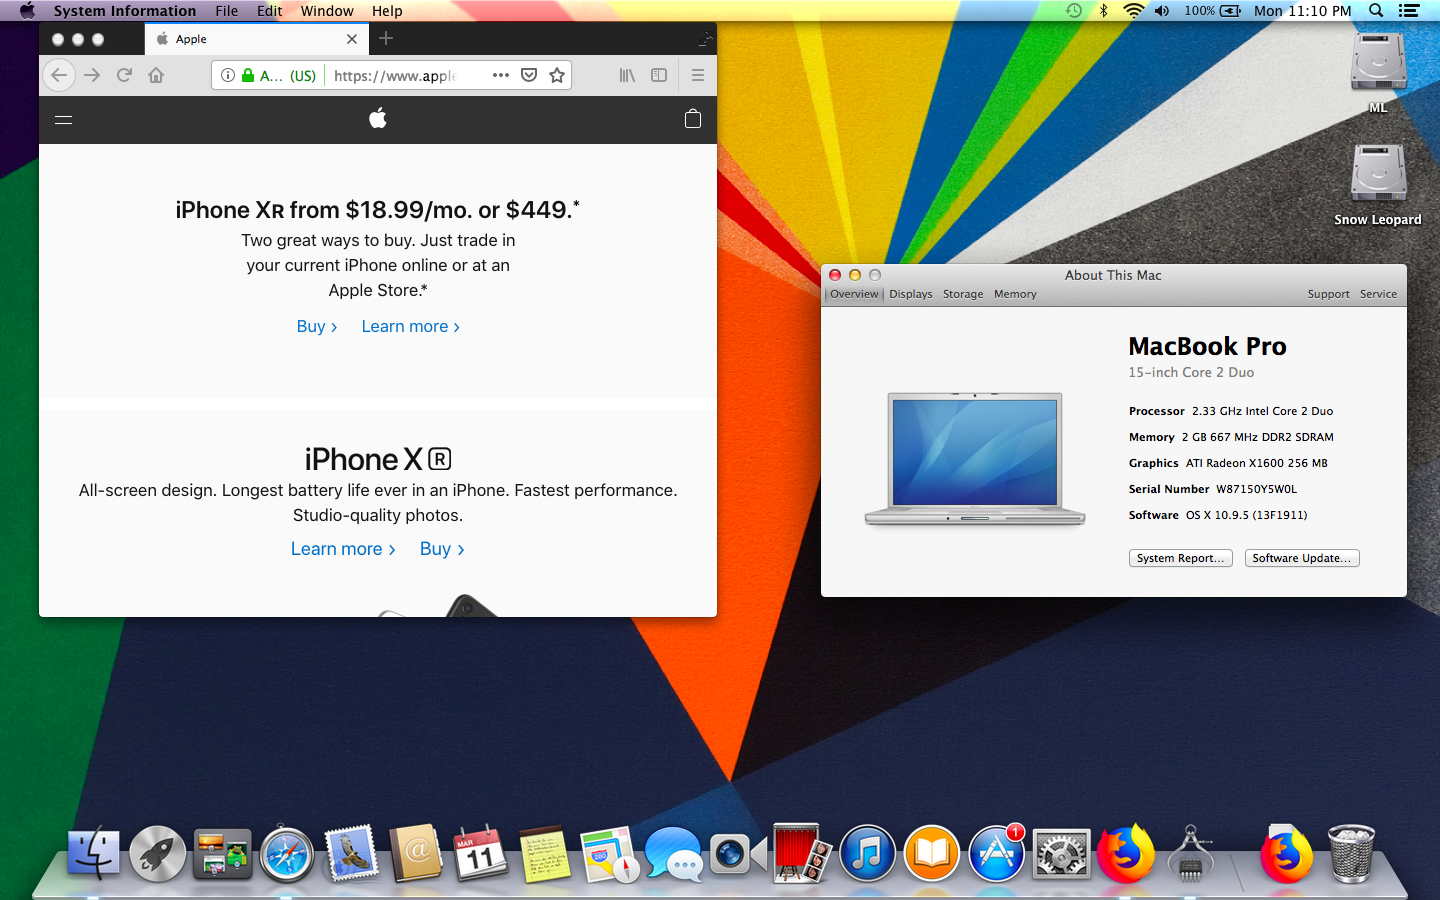The height and width of the screenshot is (900, 1440).
Task: Open Time Machine menu bar icon
Action: (x=1074, y=11)
